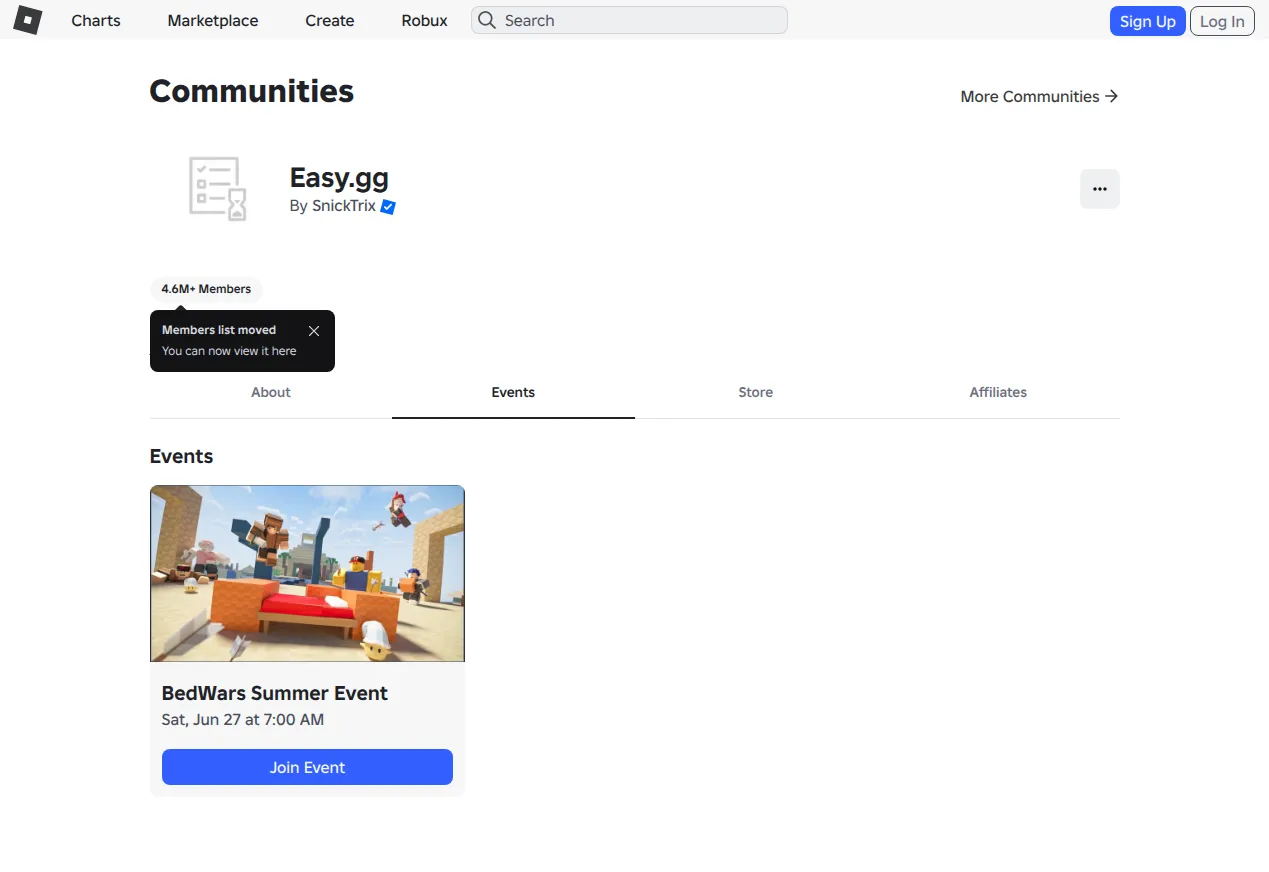Screen dimensions: 1269x872
Task: Join the BedWars Summer Event
Action: [307, 767]
